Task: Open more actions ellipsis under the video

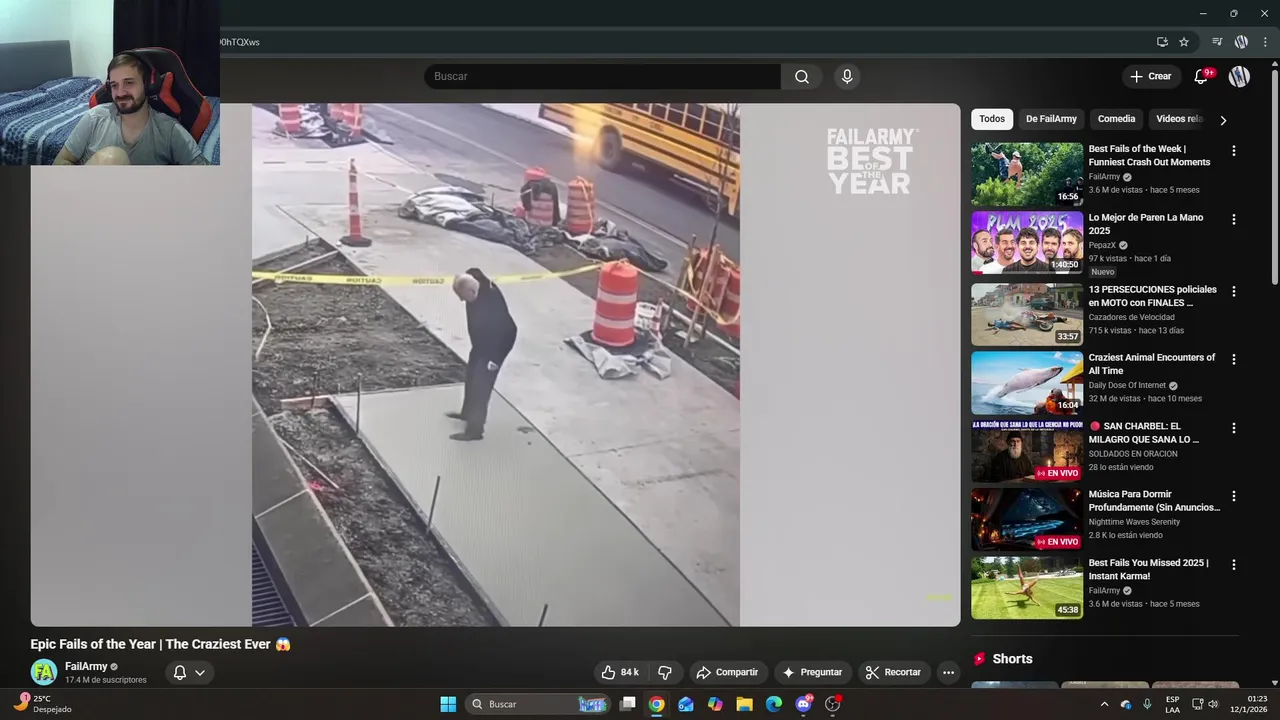Action: 948,672
